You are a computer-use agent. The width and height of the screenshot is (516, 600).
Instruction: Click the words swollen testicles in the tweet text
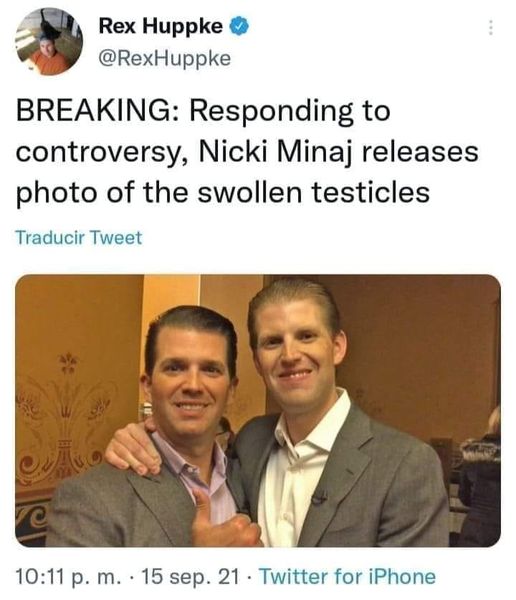click(x=314, y=192)
